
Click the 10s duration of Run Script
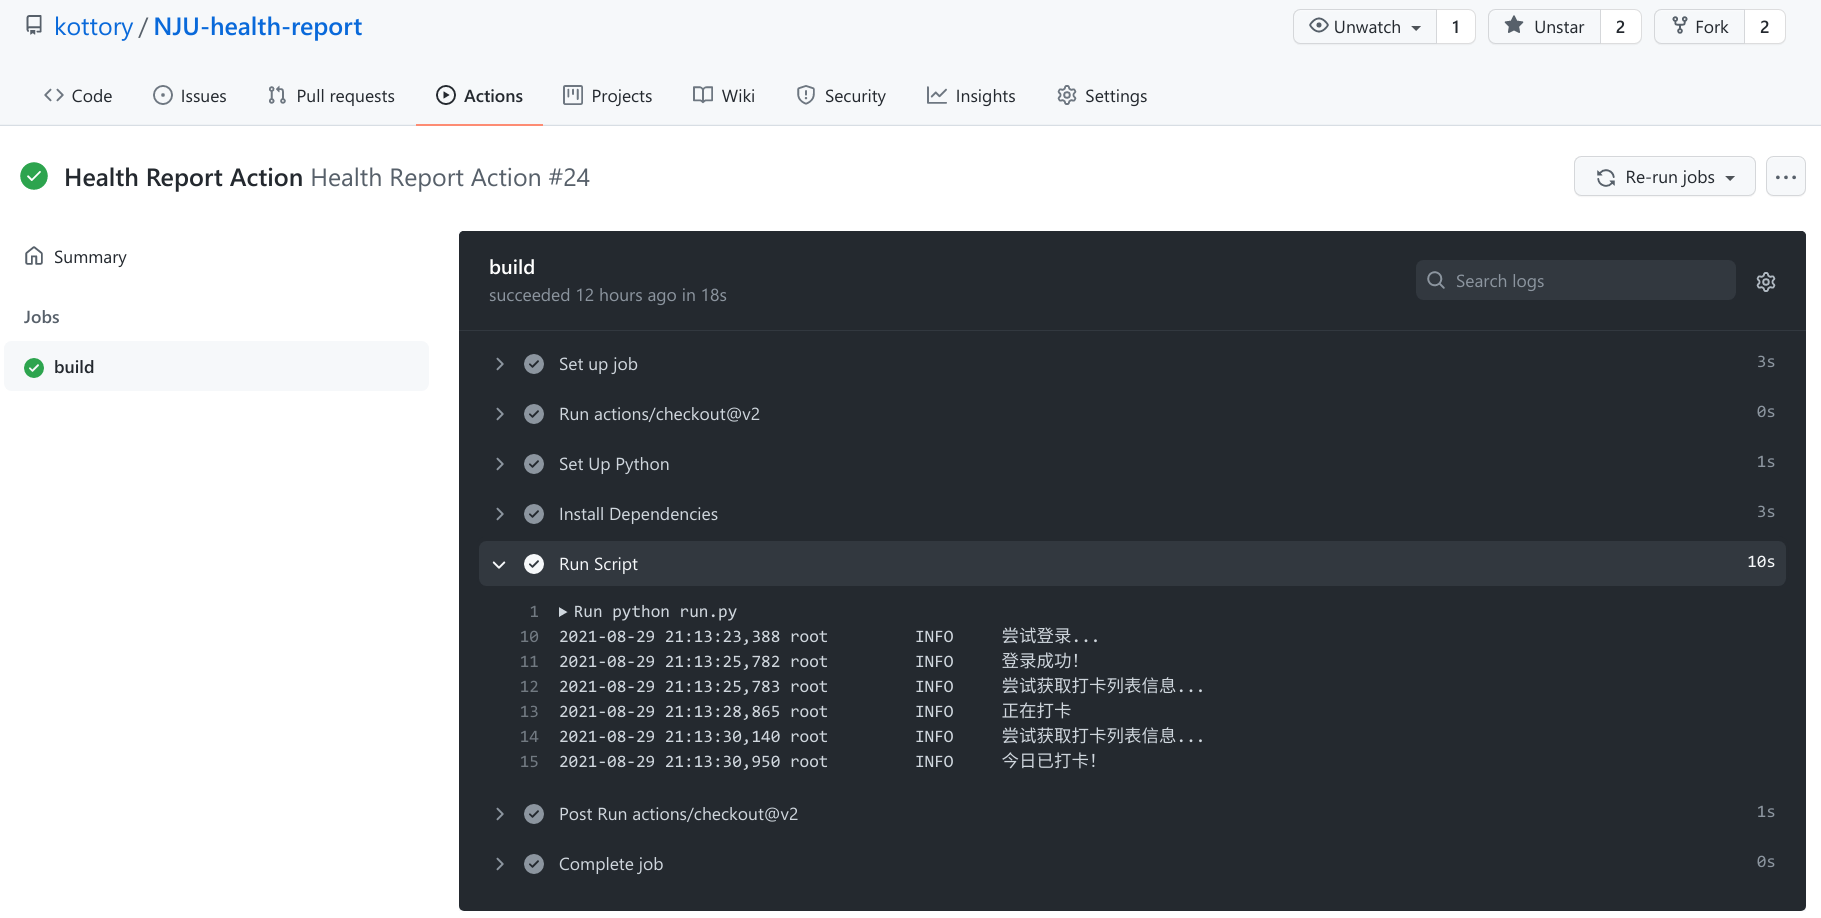click(1761, 562)
